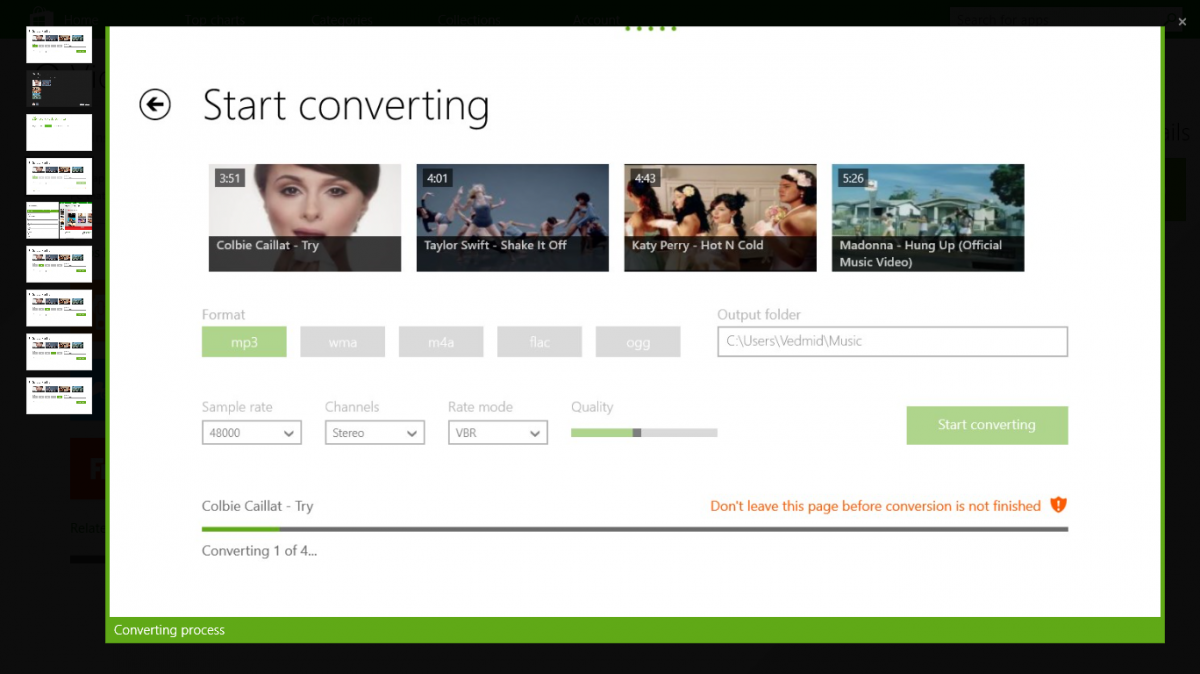Click the orange warning shield icon
Image resolution: width=1200 pixels, height=674 pixels.
point(1059,506)
